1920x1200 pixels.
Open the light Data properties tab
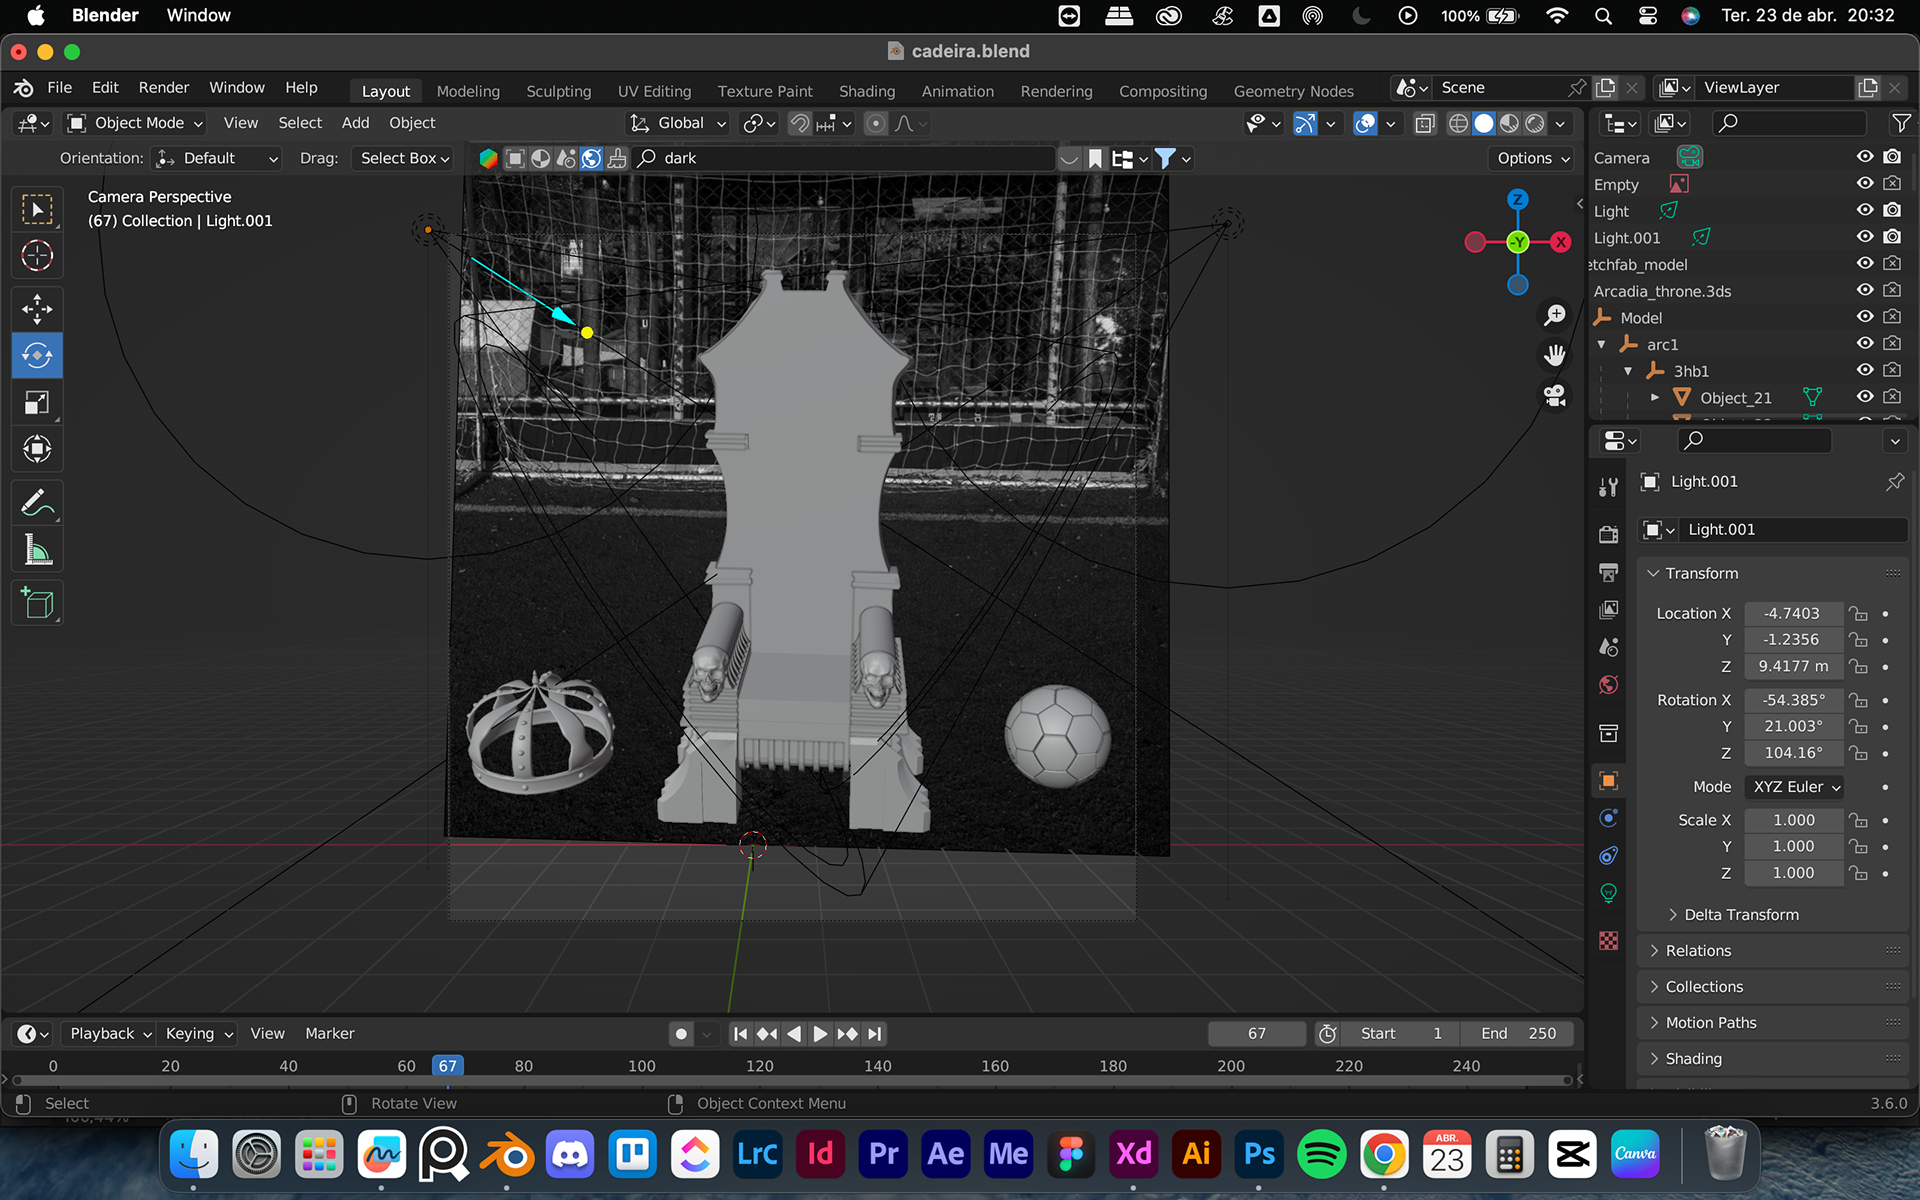point(1608,893)
